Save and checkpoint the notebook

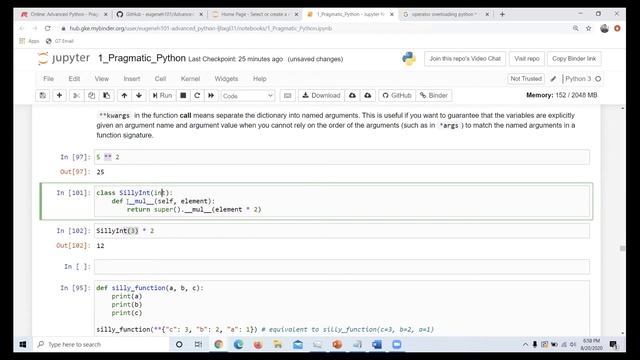[x=42, y=96]
